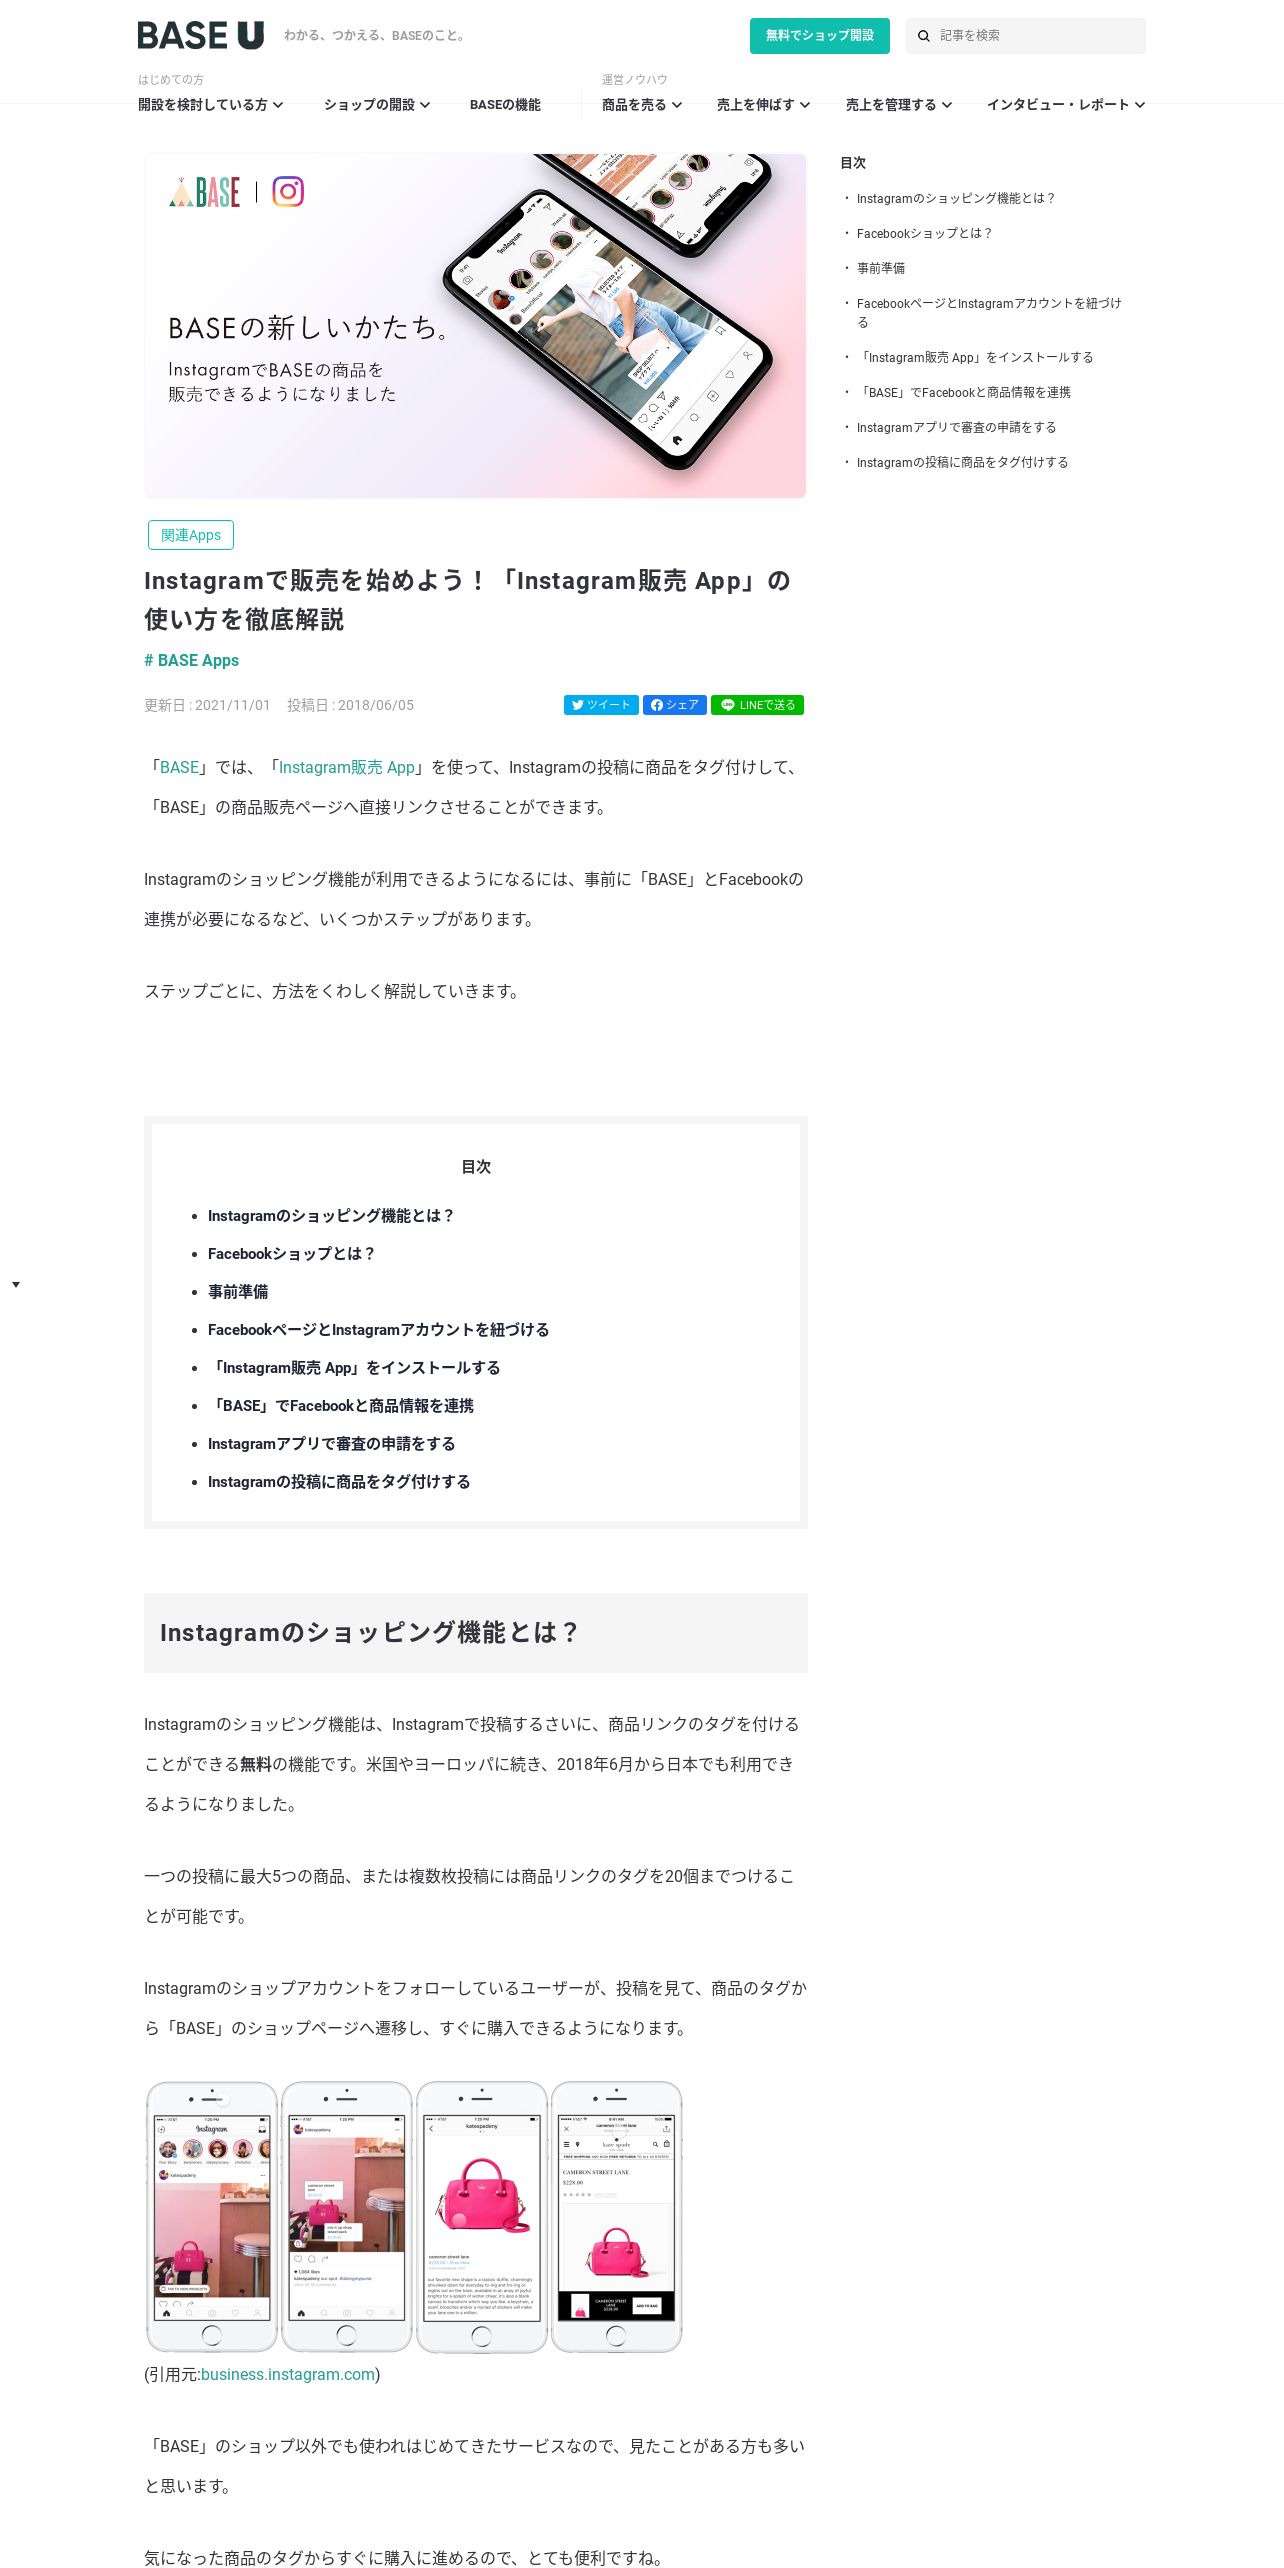Image resolution: width=1284 pixels, height=2568 pixels.
Task: Expand the 売上を管理する menu
Action: coord(899,105)
